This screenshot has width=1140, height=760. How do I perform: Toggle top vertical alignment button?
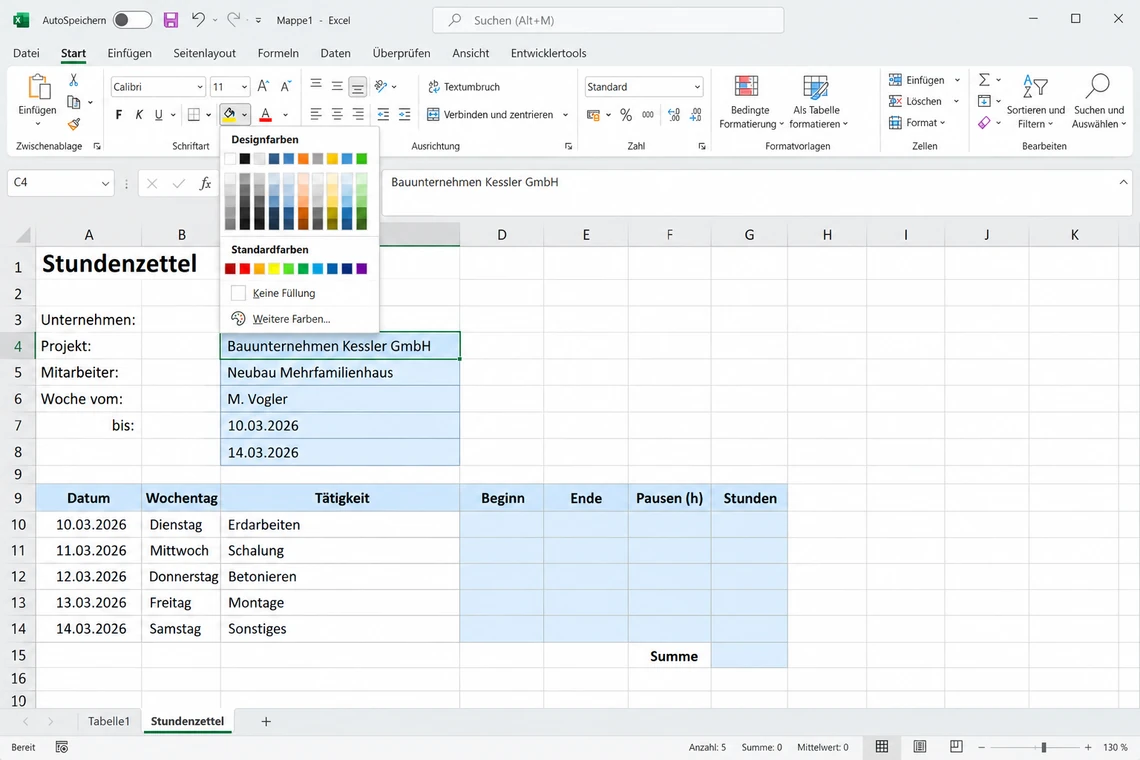[316, 85]
